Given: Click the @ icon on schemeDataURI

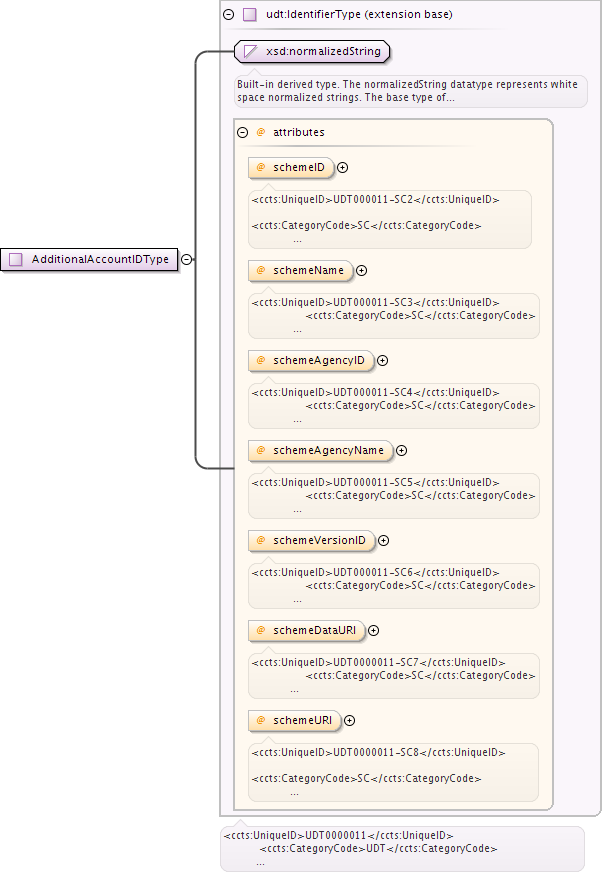Looking at the screenshot, I should pos(261,630).
